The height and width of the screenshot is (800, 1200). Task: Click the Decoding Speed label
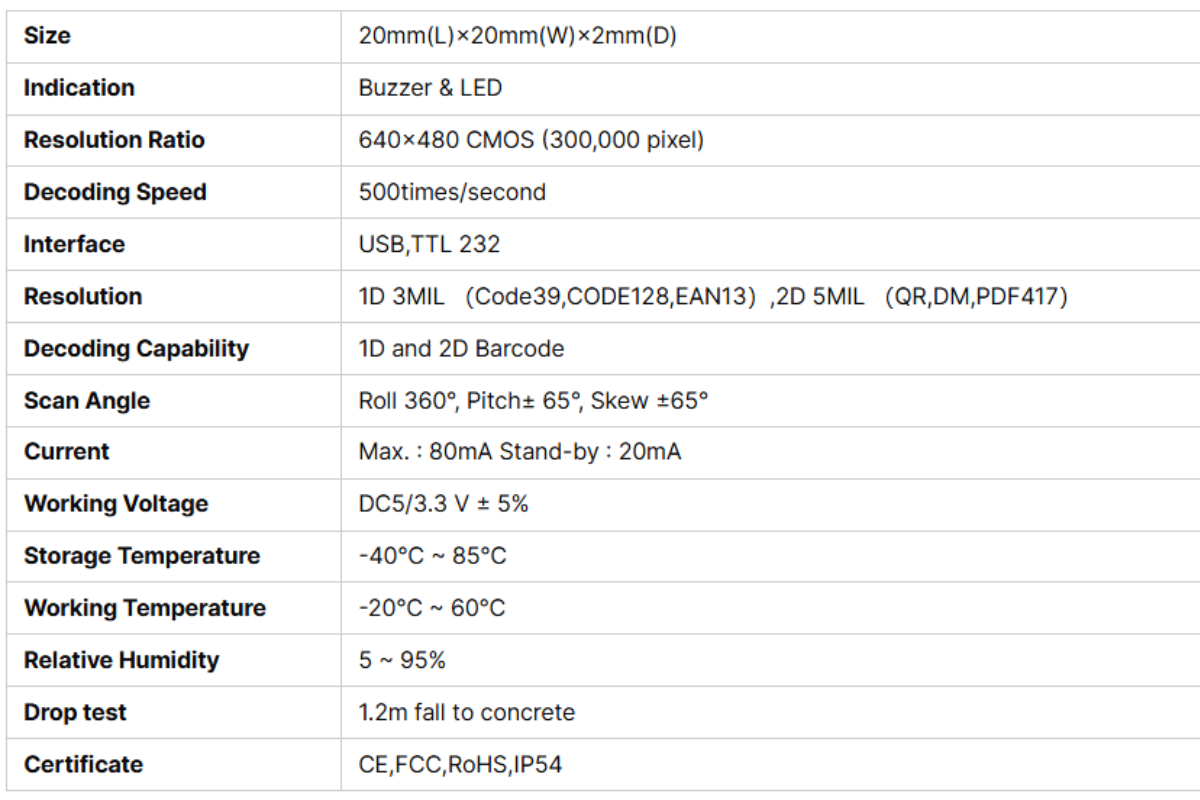tap(115, 192)
